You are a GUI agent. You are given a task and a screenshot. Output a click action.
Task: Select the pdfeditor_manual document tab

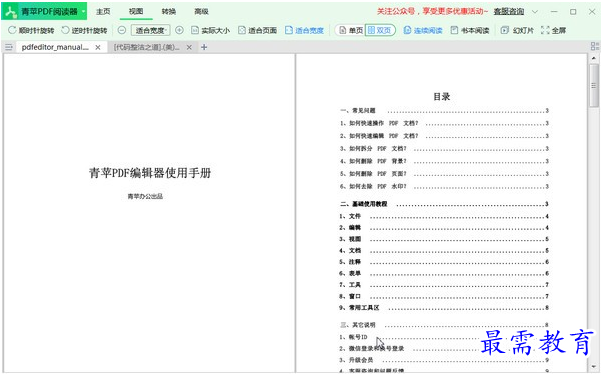click(x=55, y=47)
